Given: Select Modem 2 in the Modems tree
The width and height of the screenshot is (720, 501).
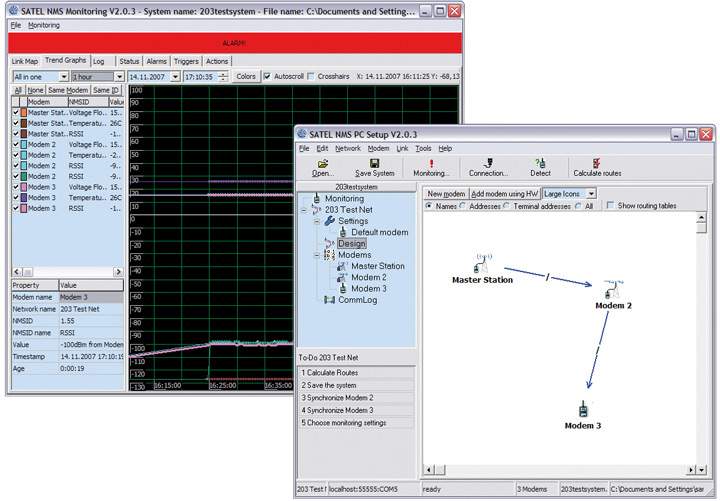Looking at the screenshot, I should [369, 277].
